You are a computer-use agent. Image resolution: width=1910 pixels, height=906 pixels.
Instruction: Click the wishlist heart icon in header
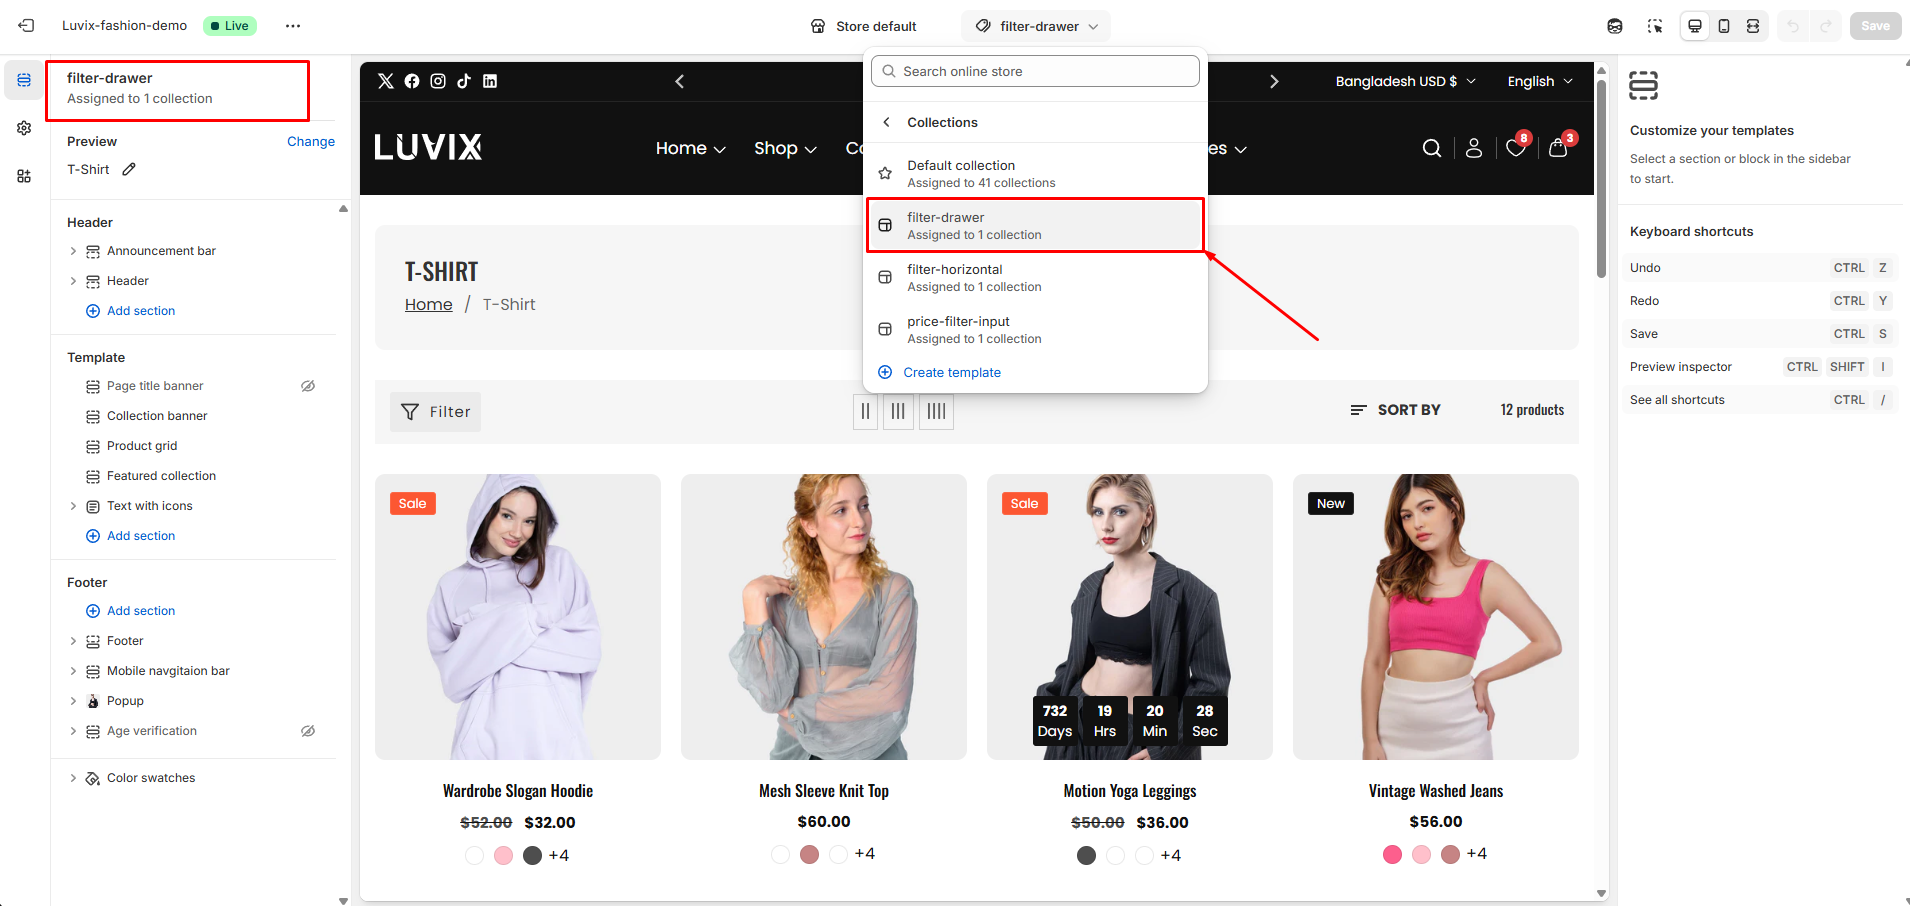tap(1515, 148)
